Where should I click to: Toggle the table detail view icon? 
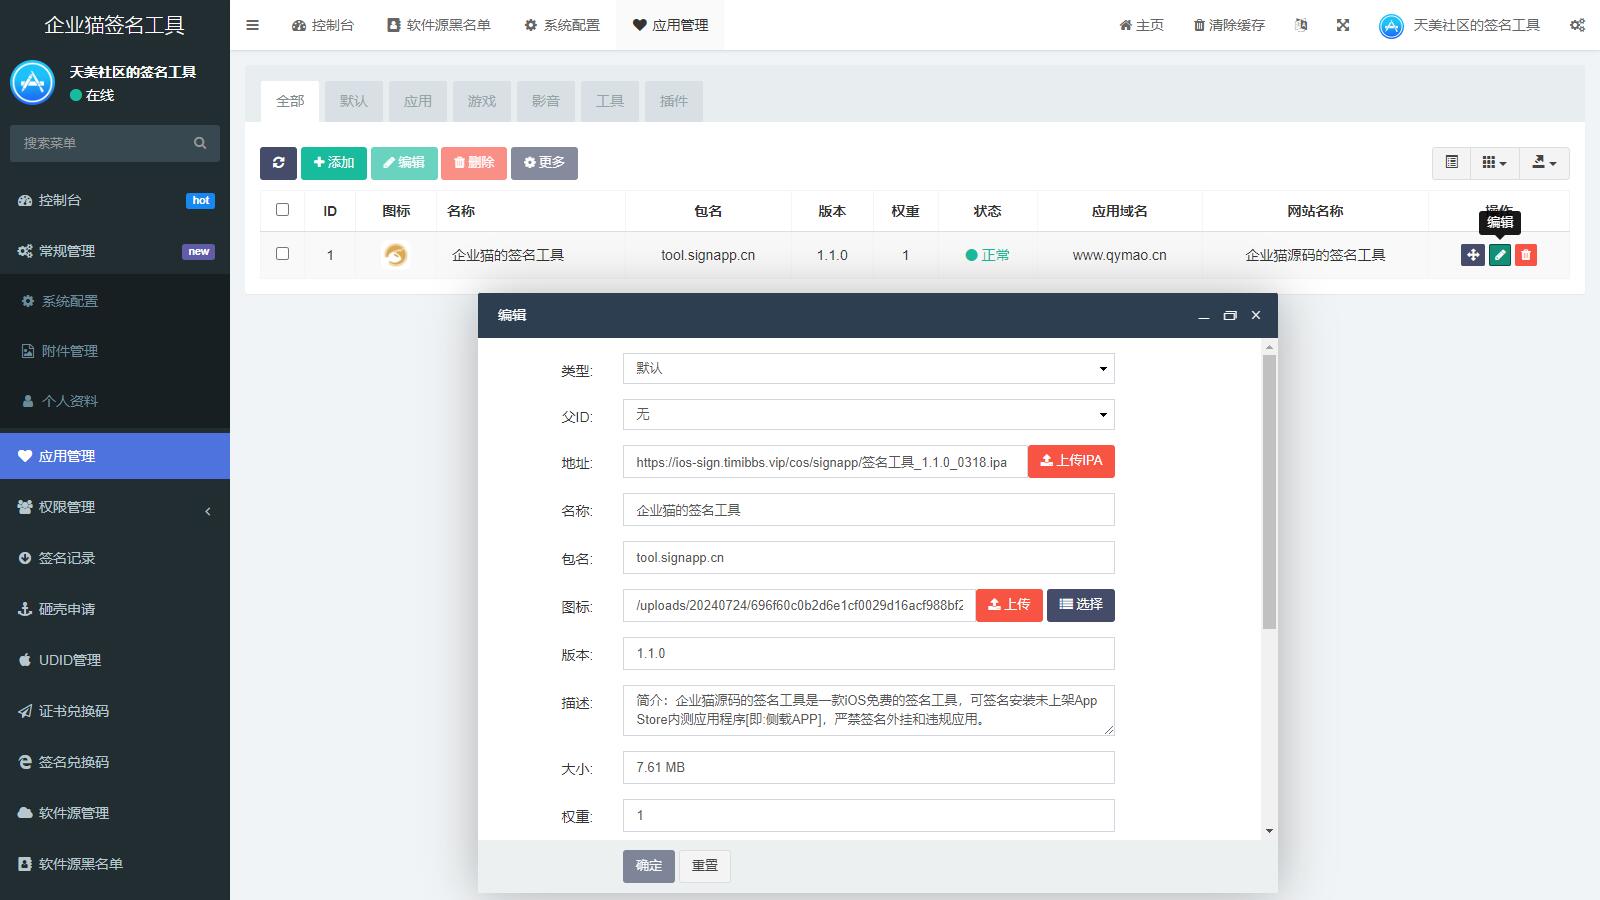(1451, 162)
